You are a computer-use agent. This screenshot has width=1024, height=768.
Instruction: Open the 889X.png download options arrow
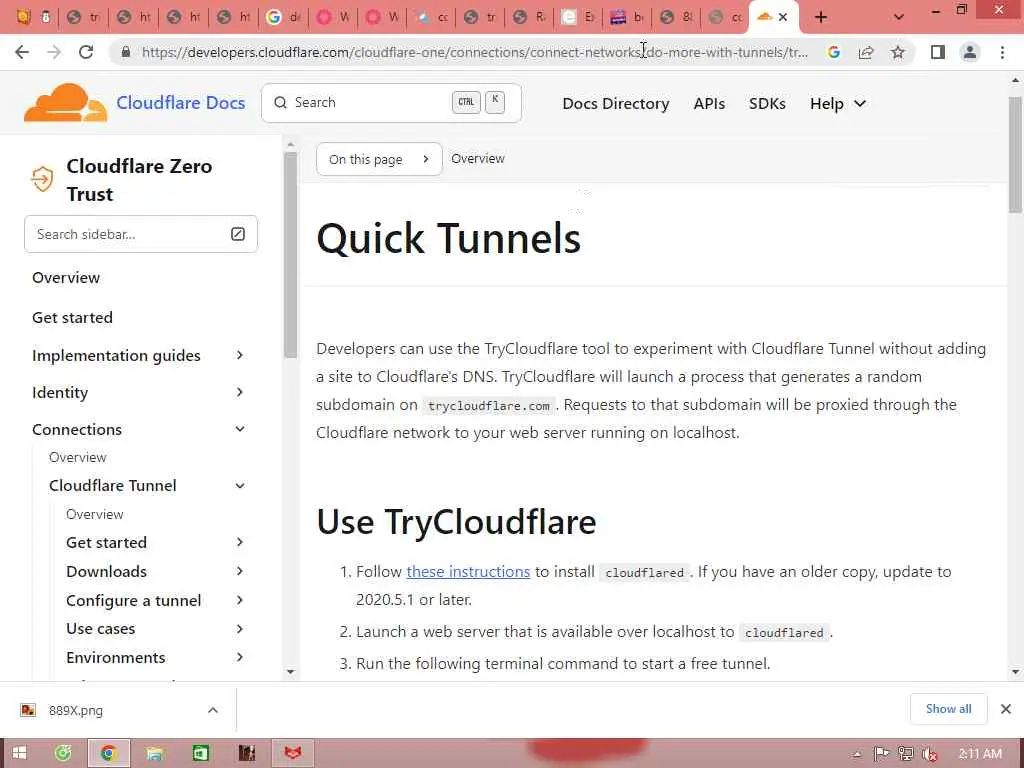(212, 710)
